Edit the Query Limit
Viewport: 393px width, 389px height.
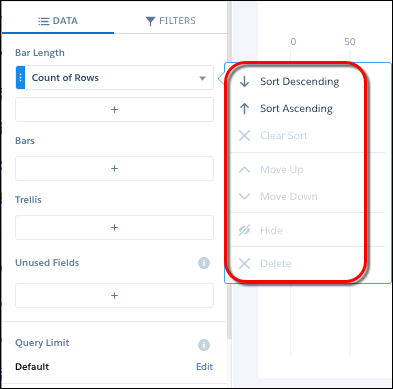coord(204,367)
